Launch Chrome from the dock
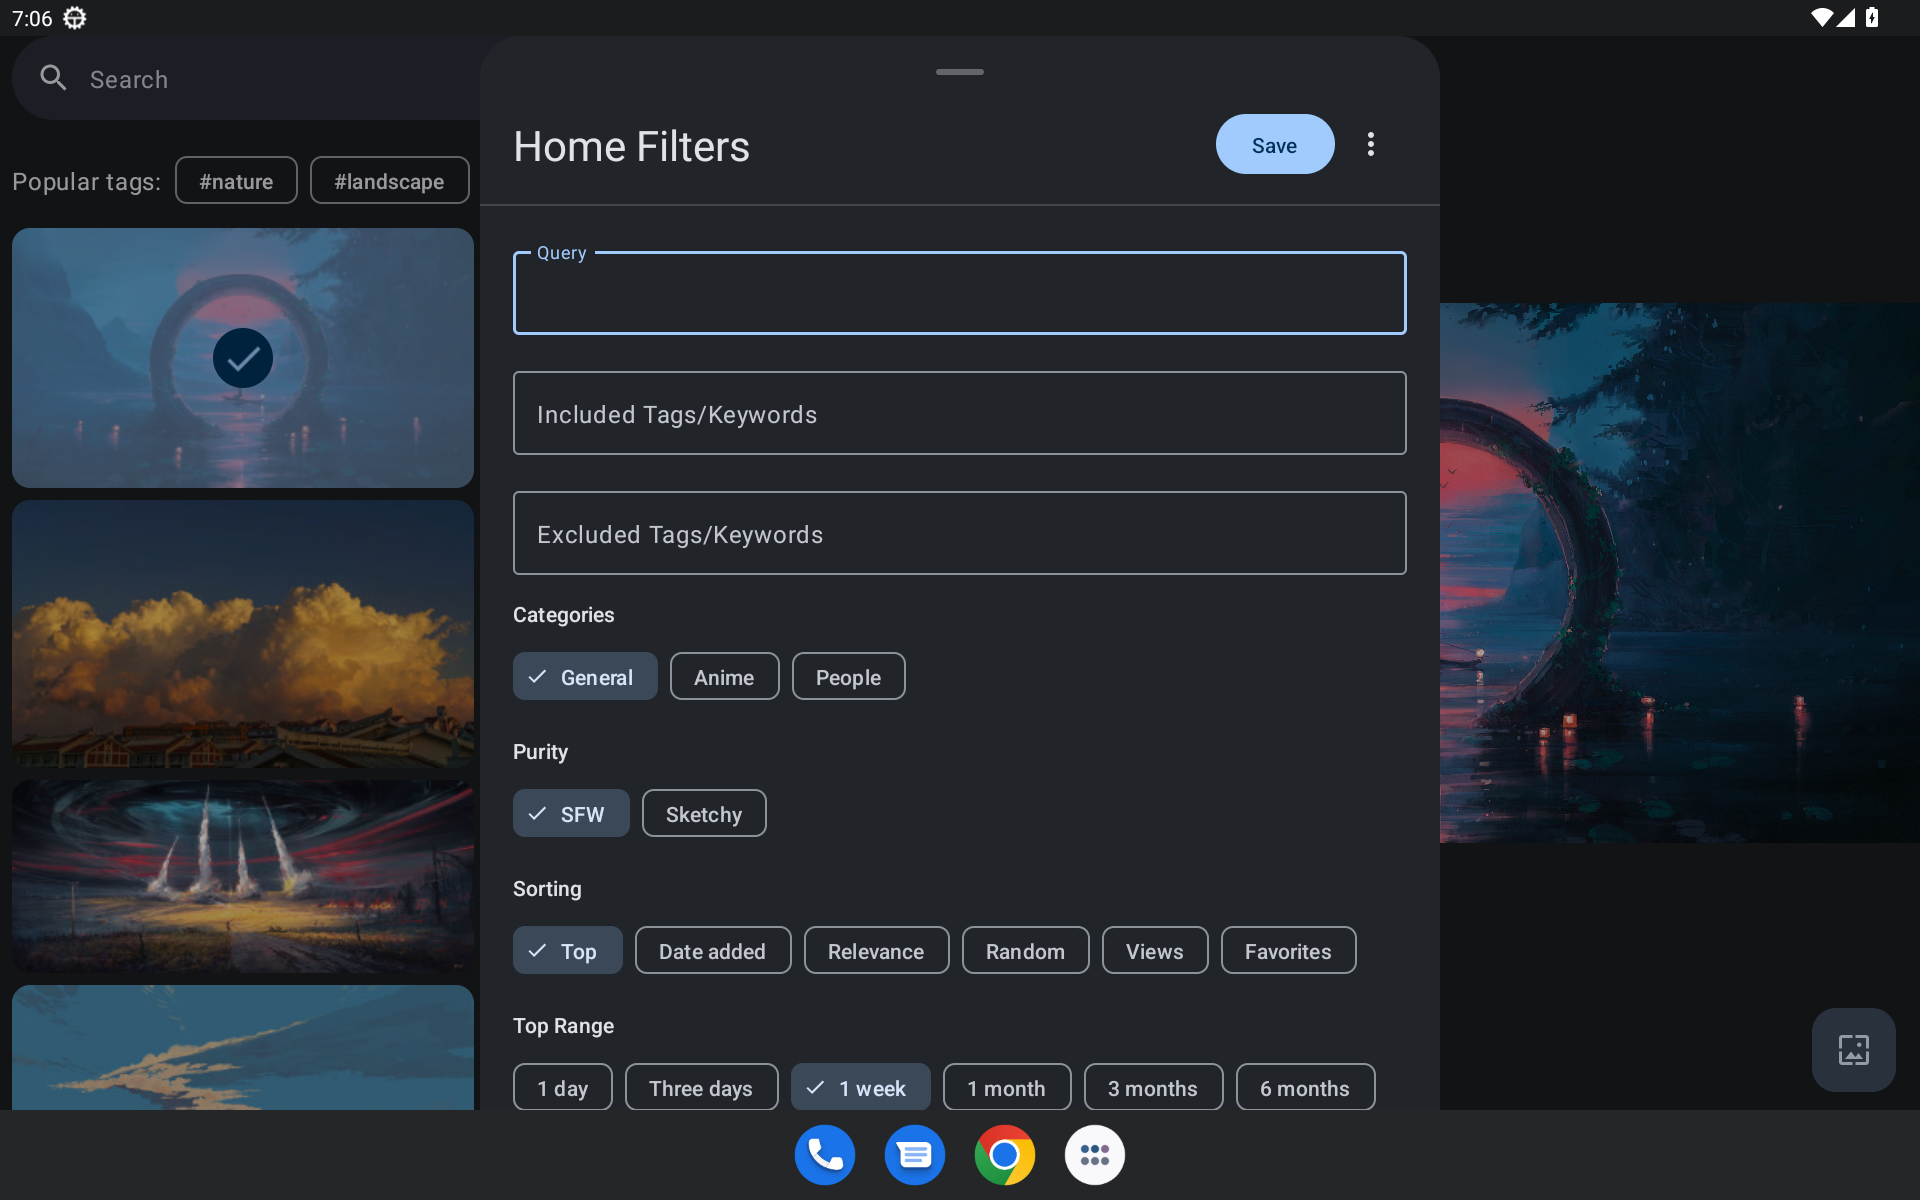 pyautogui.click(x=1004, y=1155)
